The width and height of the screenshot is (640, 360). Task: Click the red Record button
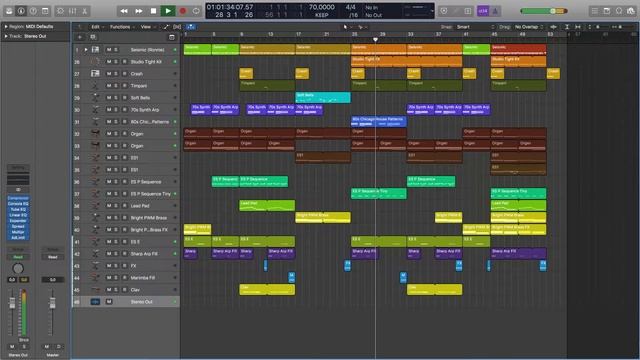(182, 11)
